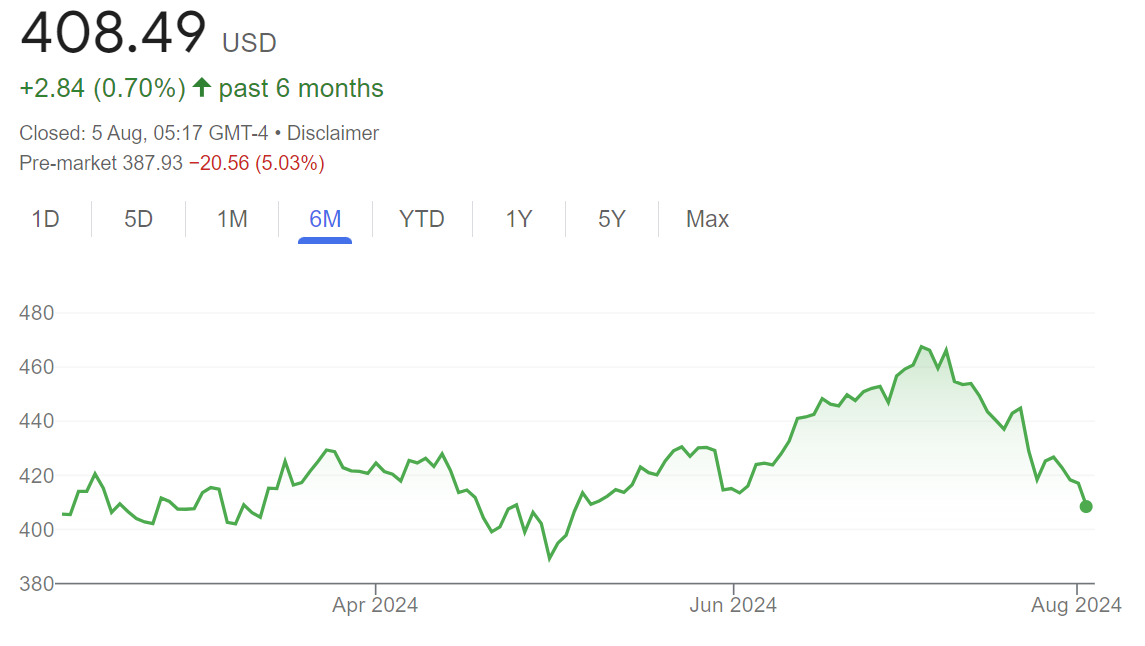Switch to the 1D time range tab

point(46,219)
